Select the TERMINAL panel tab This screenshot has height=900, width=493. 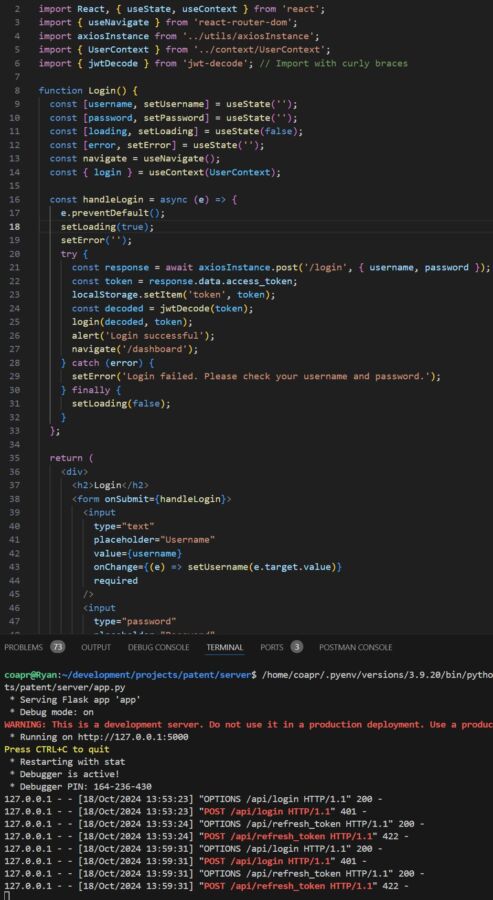pyautogui.click(x=225, y=647)
